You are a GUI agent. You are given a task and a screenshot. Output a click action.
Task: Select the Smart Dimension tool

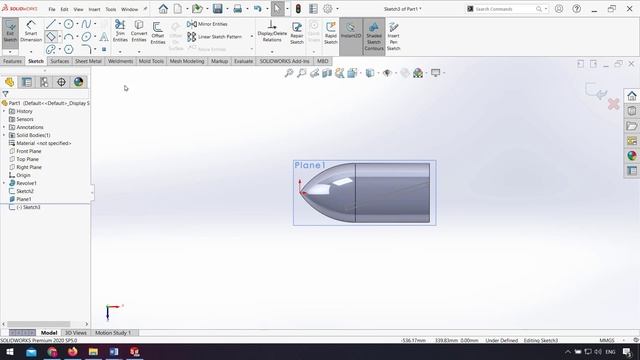pyautogui.click(x=31, y=31)
